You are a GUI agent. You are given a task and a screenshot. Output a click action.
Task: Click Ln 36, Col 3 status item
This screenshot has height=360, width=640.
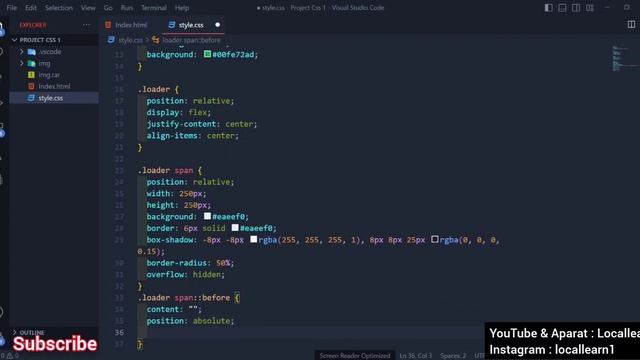pos(416,356)
